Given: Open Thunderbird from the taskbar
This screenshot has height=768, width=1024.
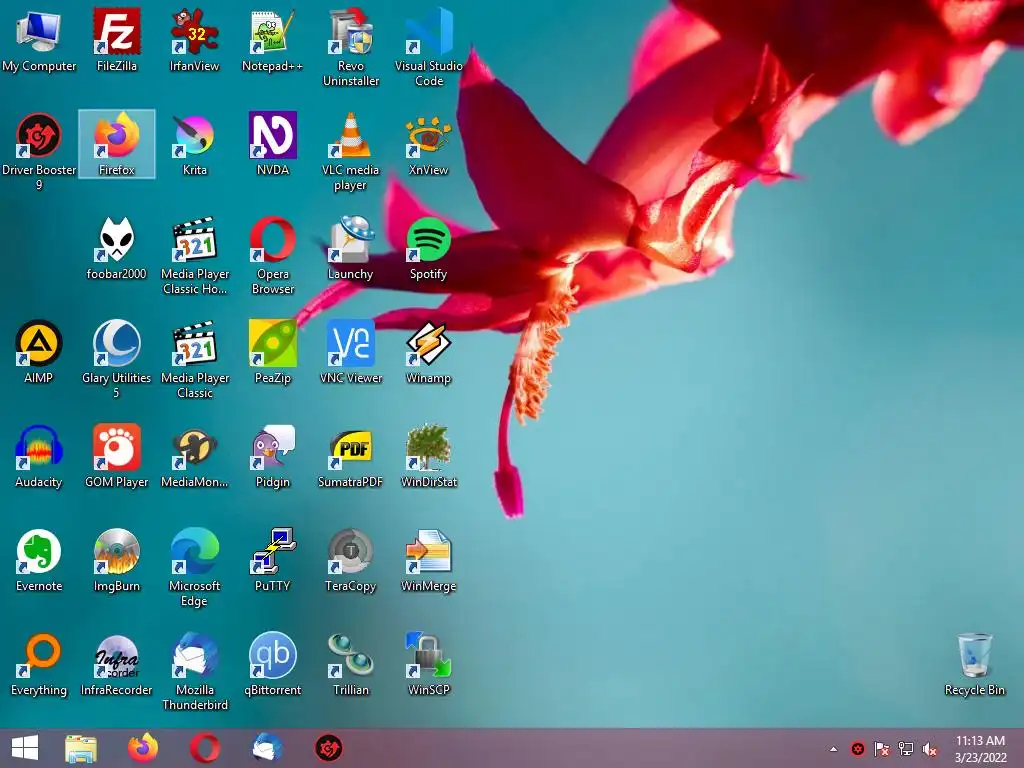Looking at the screenshot, I should point(267,748).
